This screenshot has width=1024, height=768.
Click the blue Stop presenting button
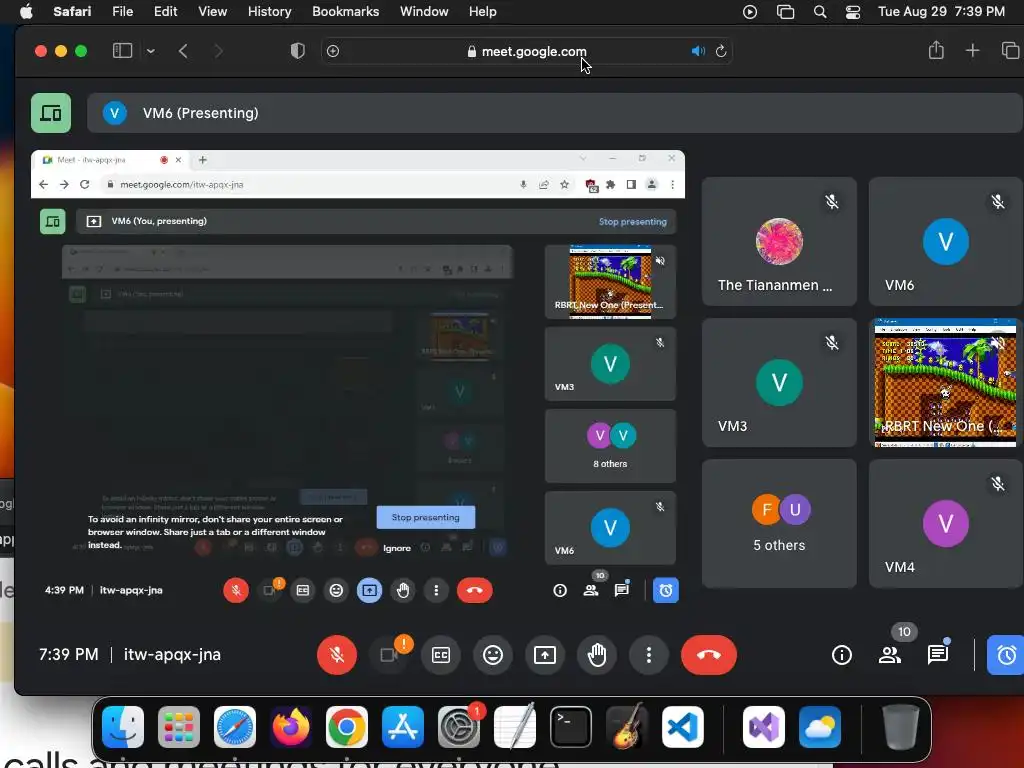(x=426, y=517)
